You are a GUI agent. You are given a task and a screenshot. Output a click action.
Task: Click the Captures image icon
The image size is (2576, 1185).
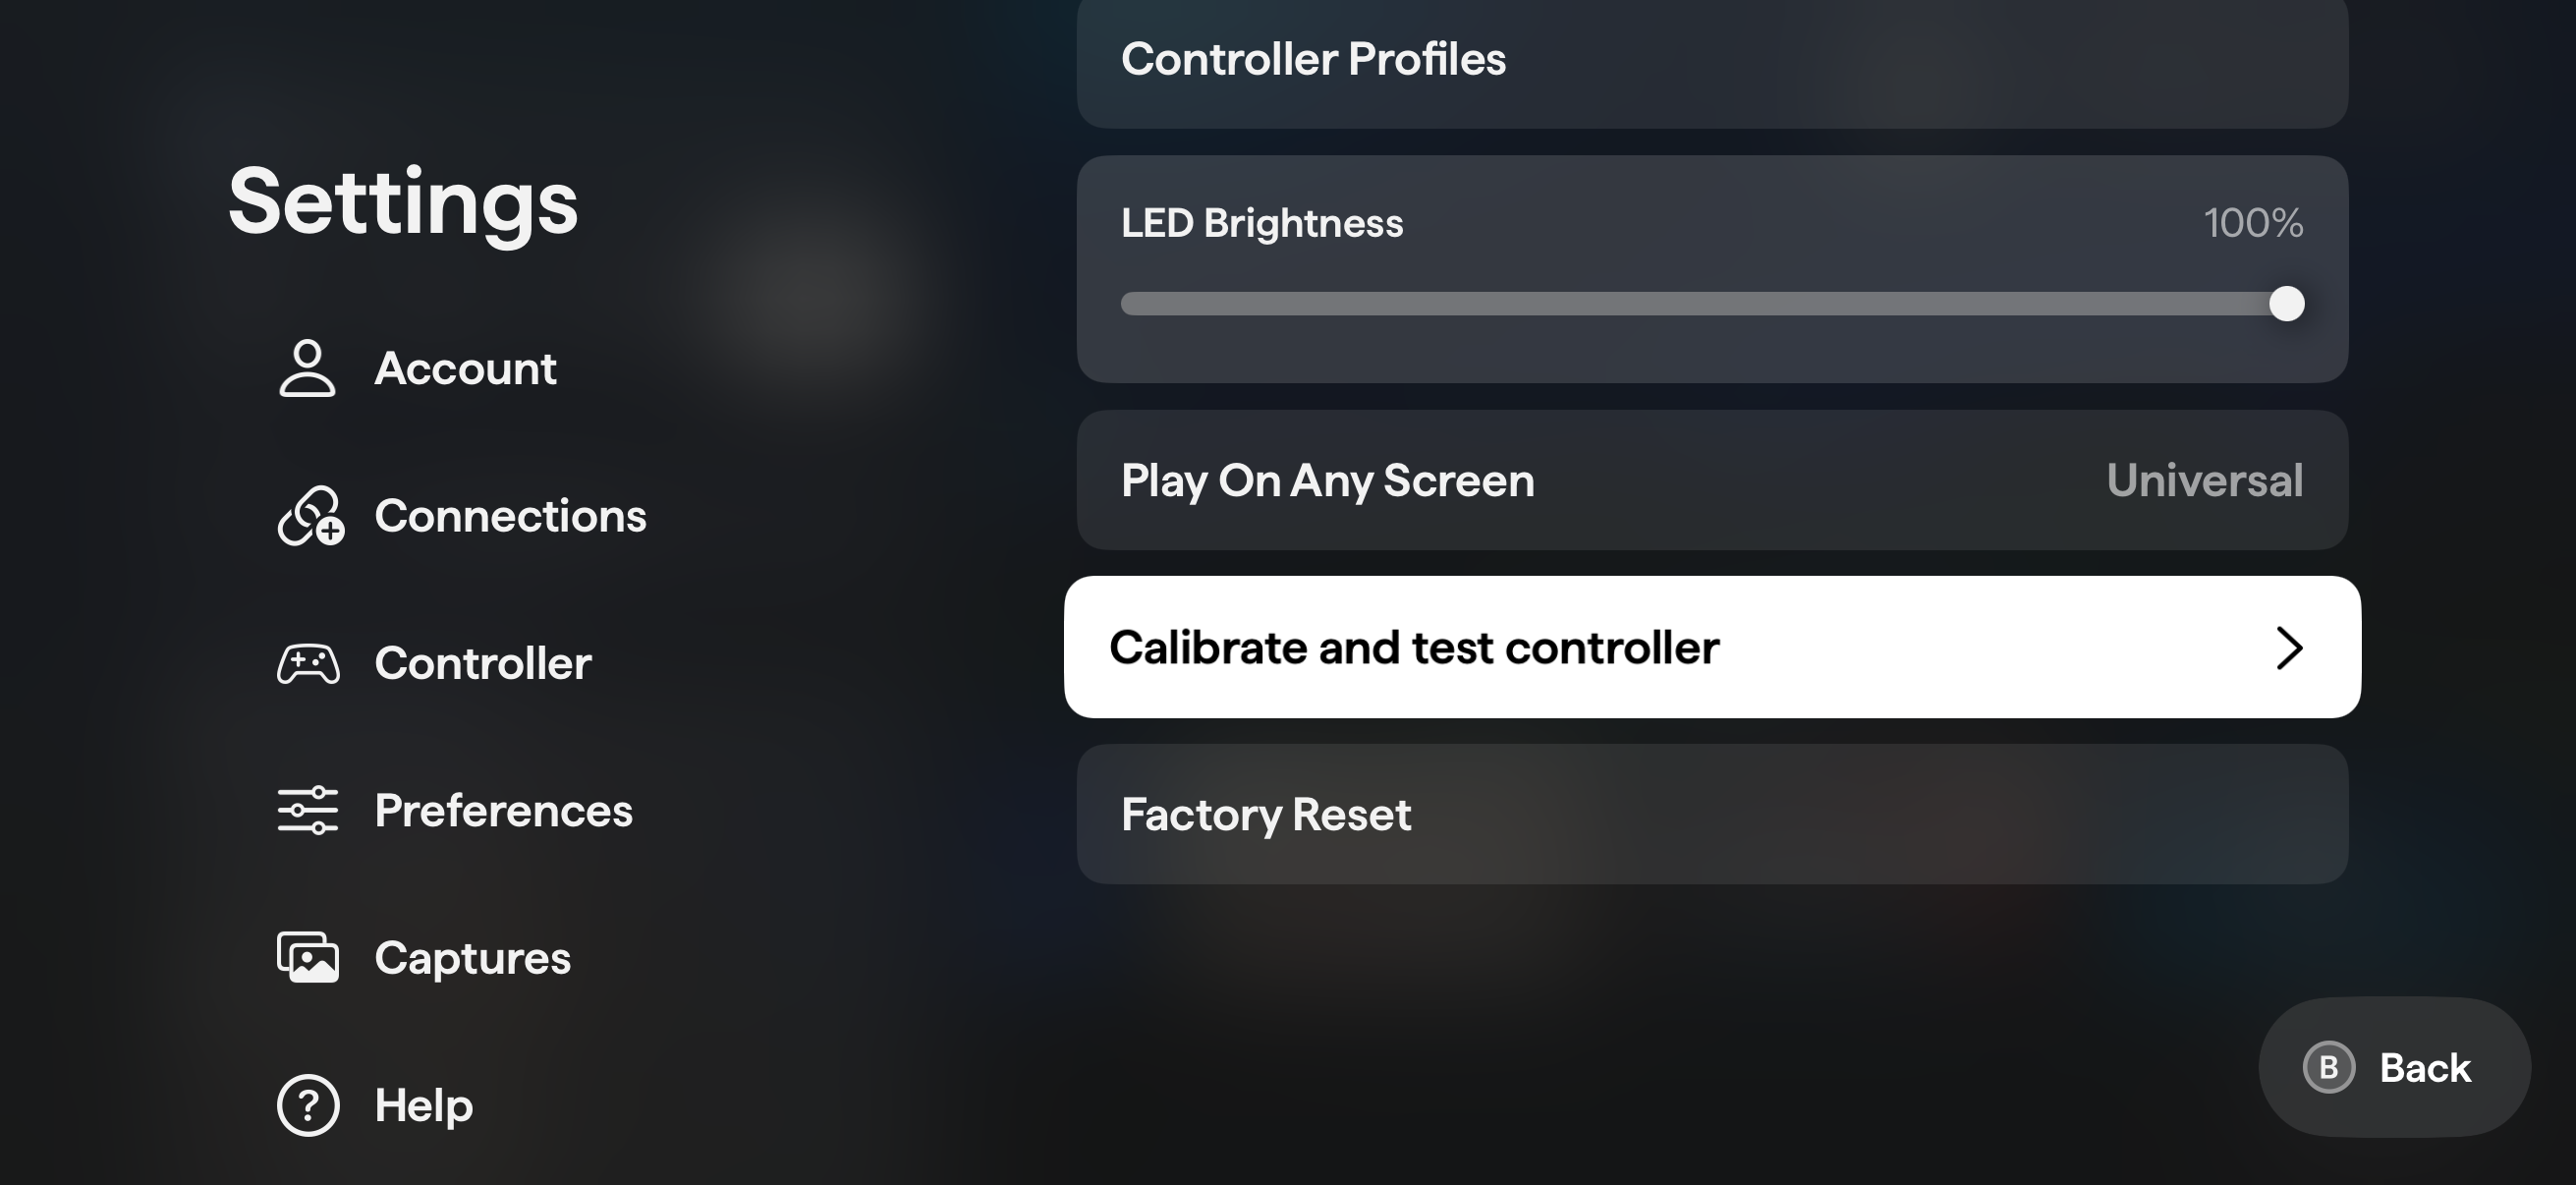308,958
